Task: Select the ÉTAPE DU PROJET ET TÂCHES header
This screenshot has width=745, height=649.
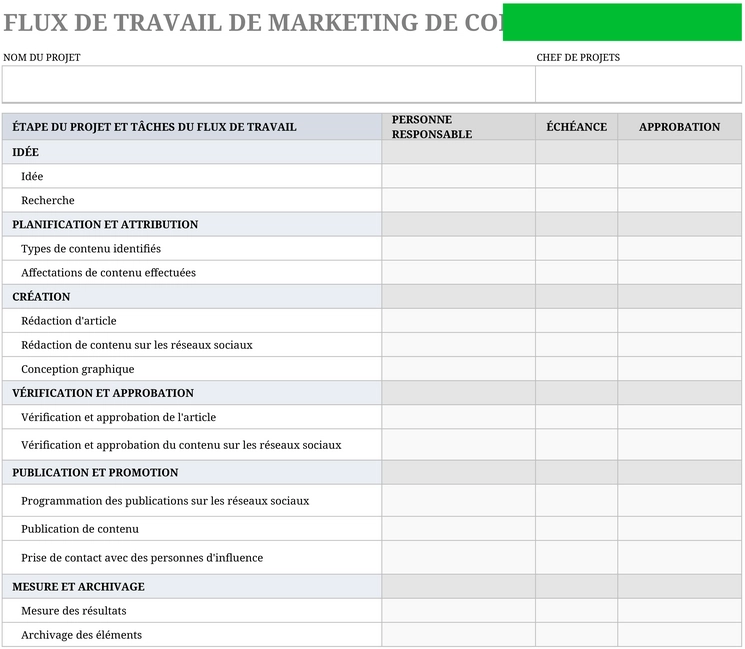Action: pos(192,127)
